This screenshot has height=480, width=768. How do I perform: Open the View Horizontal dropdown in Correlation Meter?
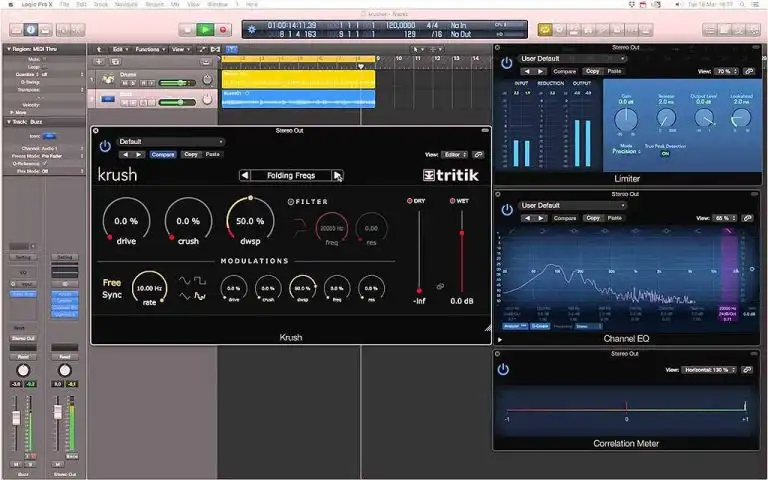(x=709, y=370)
